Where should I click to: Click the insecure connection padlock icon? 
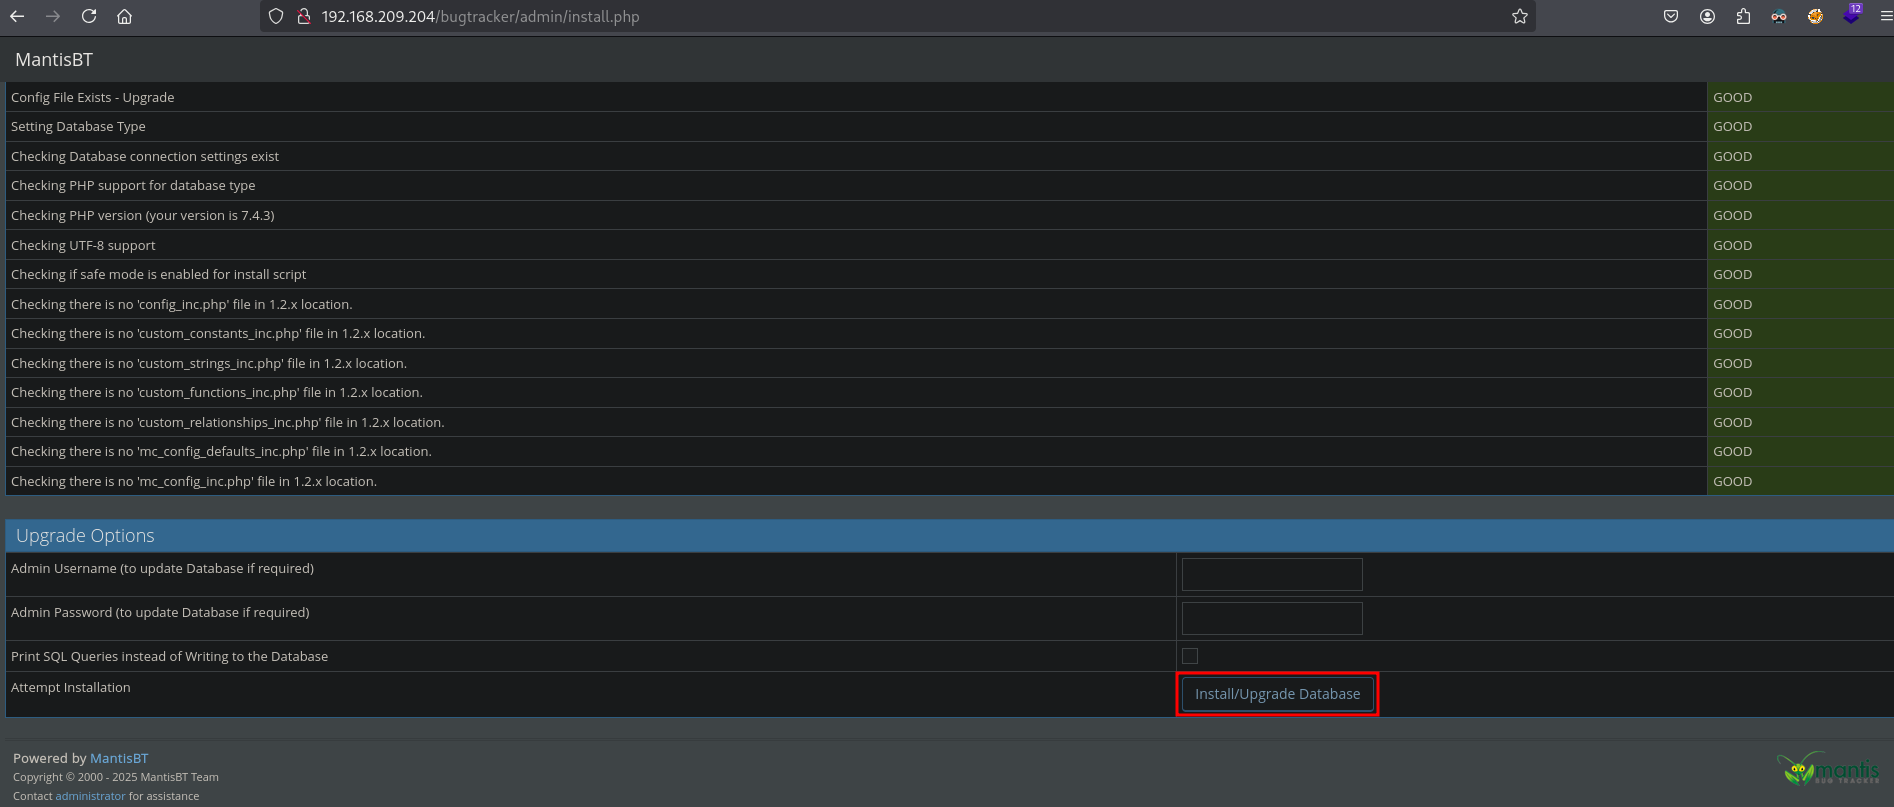coord(304,16)
